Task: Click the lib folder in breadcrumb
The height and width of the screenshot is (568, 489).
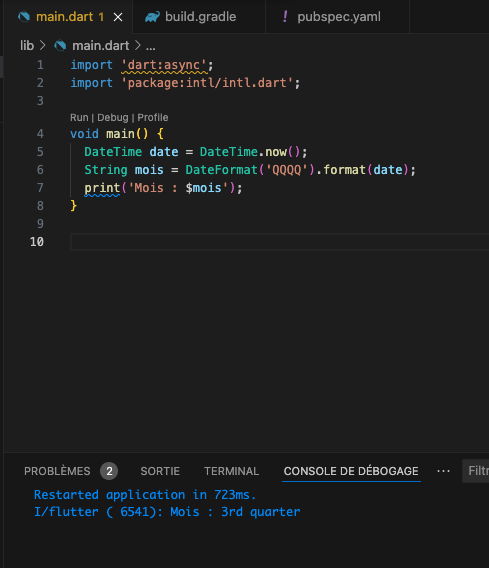Action: (x=27, y=46)
